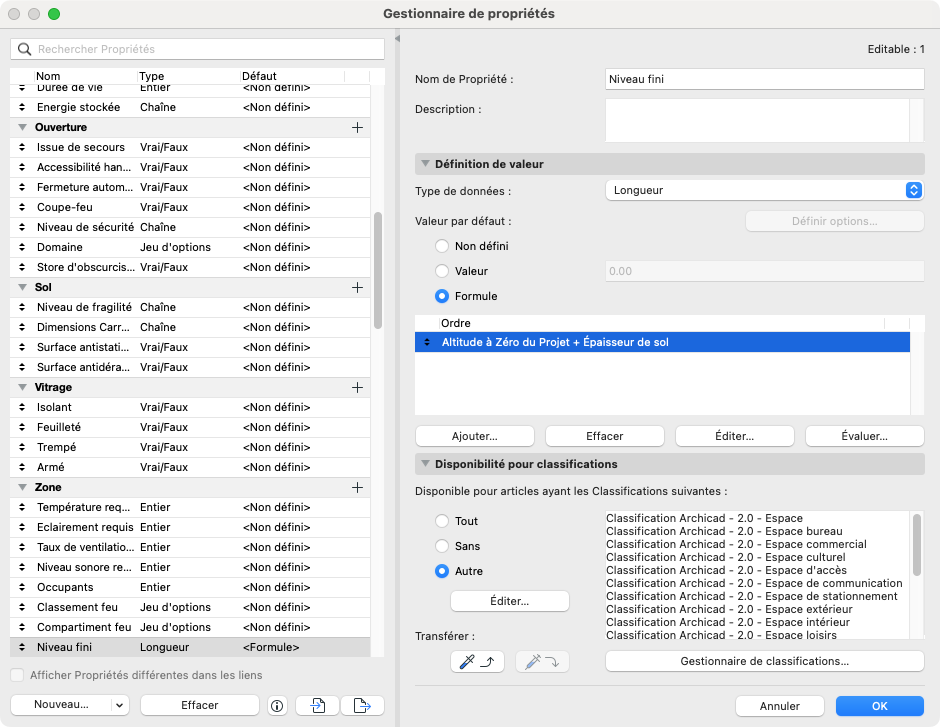
Task: Click the Nom de Propriété text field
Action: pyautogui.click(x=764, y=79)
